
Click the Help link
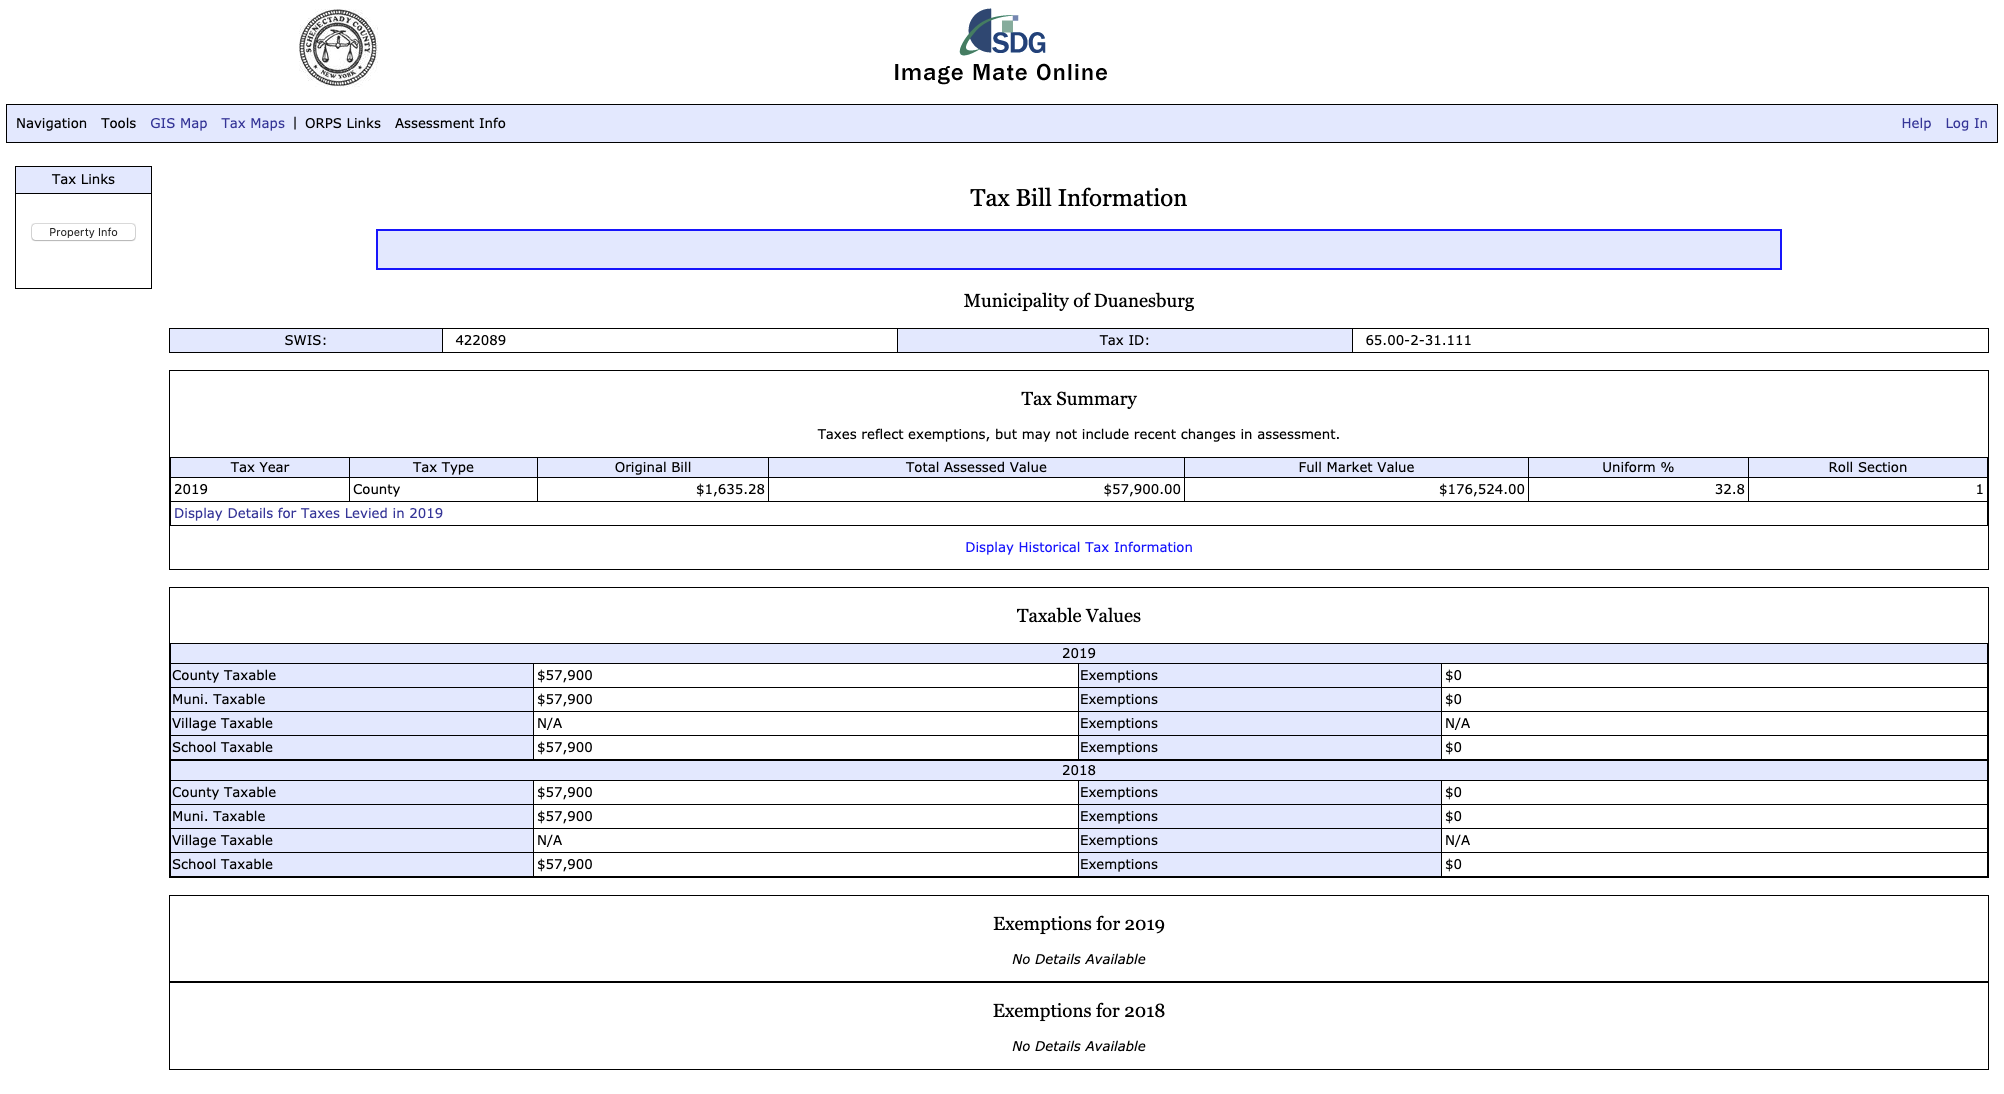[1915, 123]
